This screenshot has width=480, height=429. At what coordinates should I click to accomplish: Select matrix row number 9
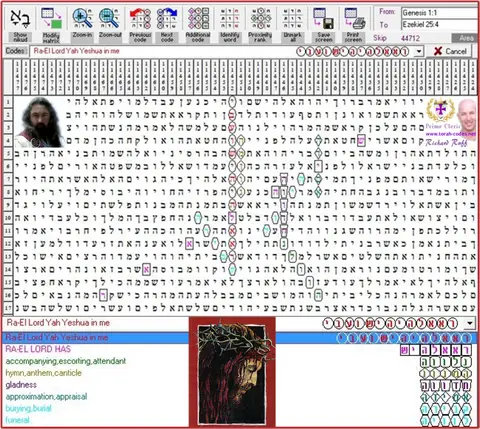coord(8,205)
